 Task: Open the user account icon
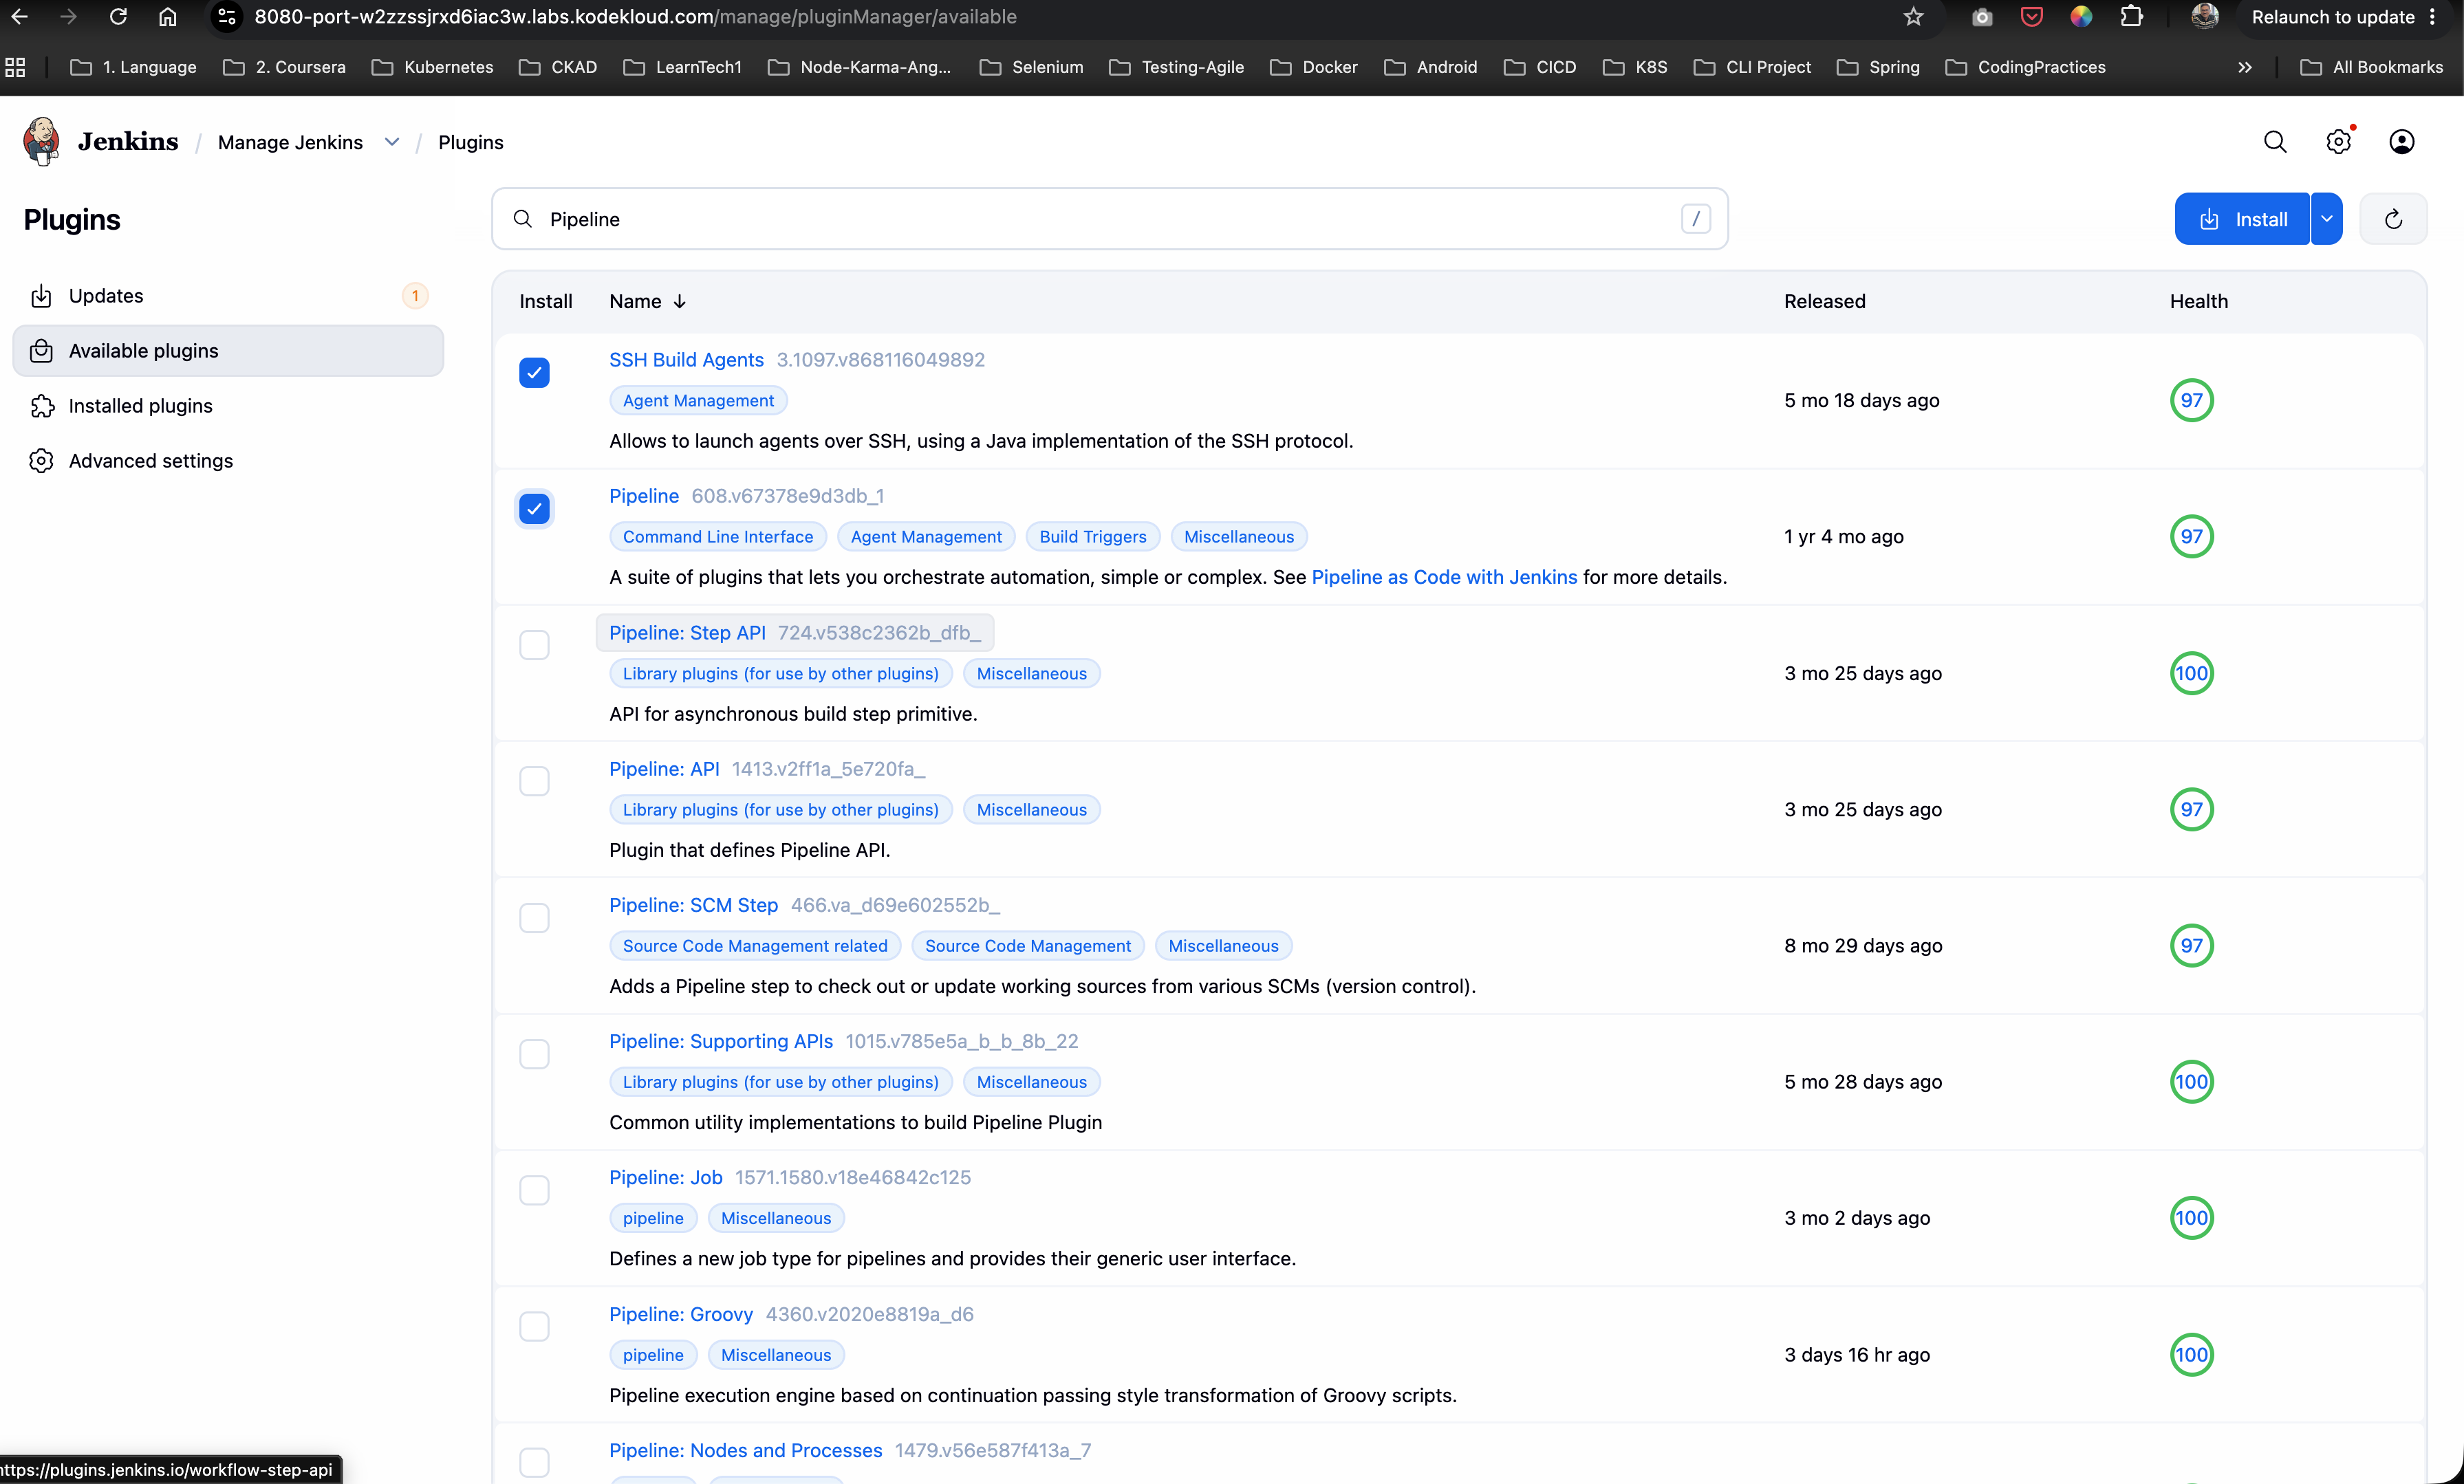[2402, 142]
